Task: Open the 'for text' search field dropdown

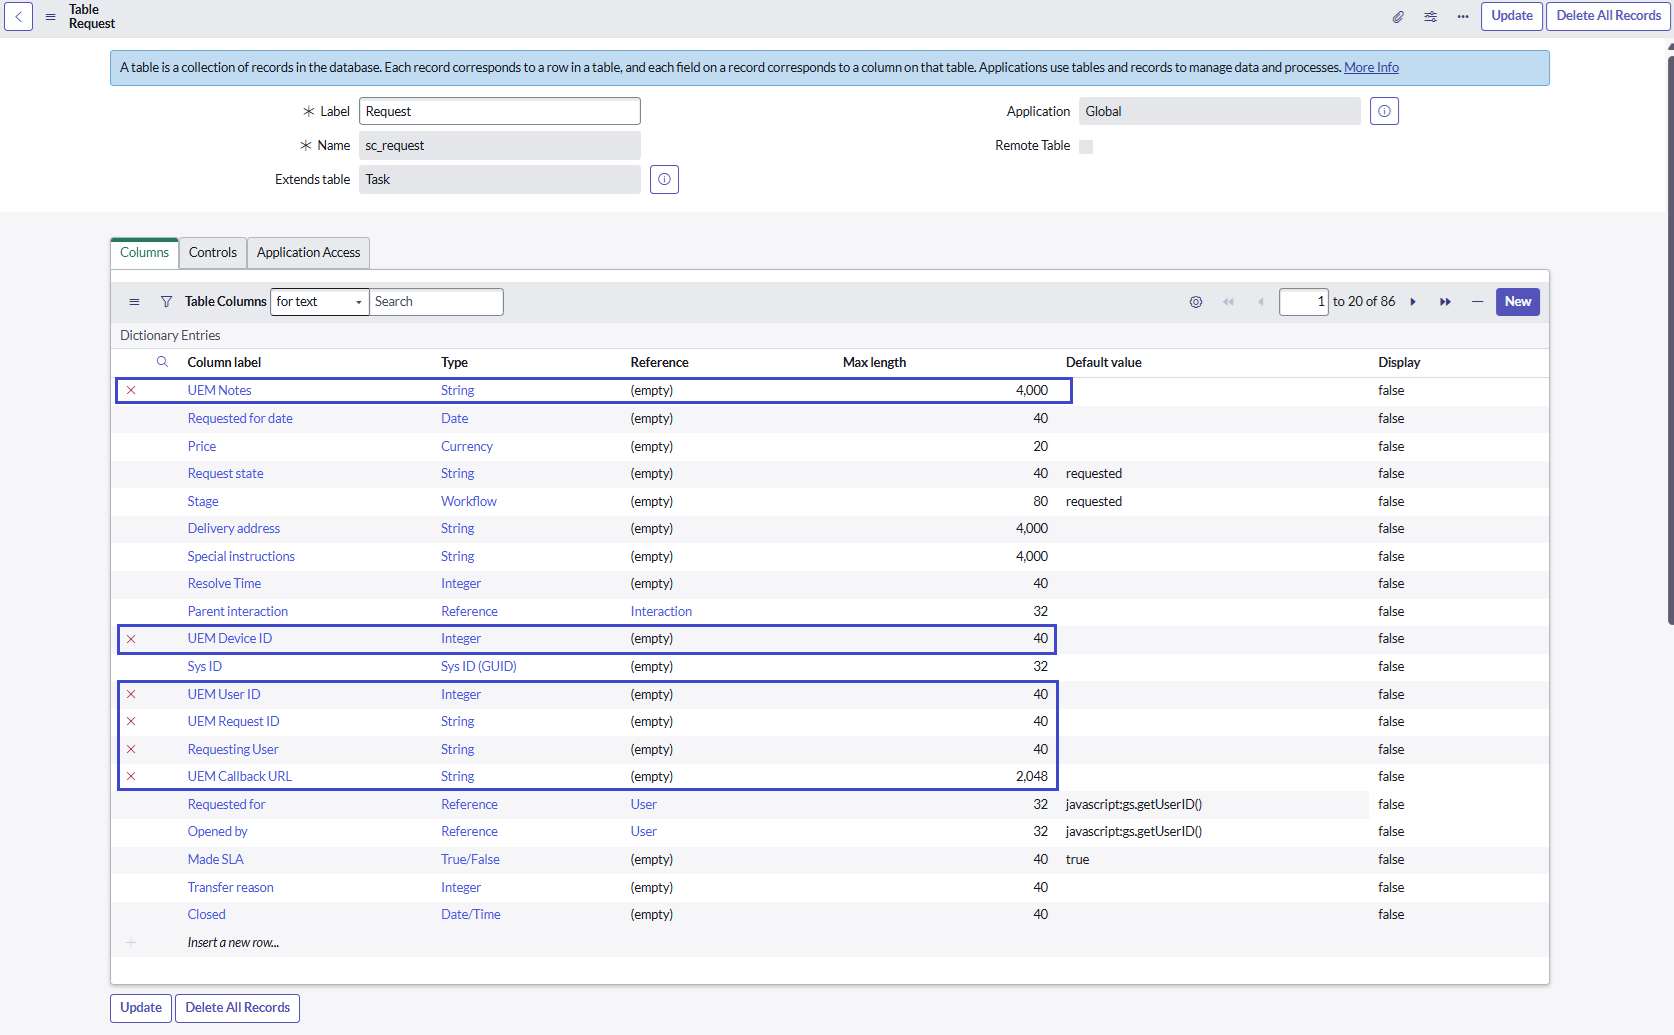Action: (320, 302)
